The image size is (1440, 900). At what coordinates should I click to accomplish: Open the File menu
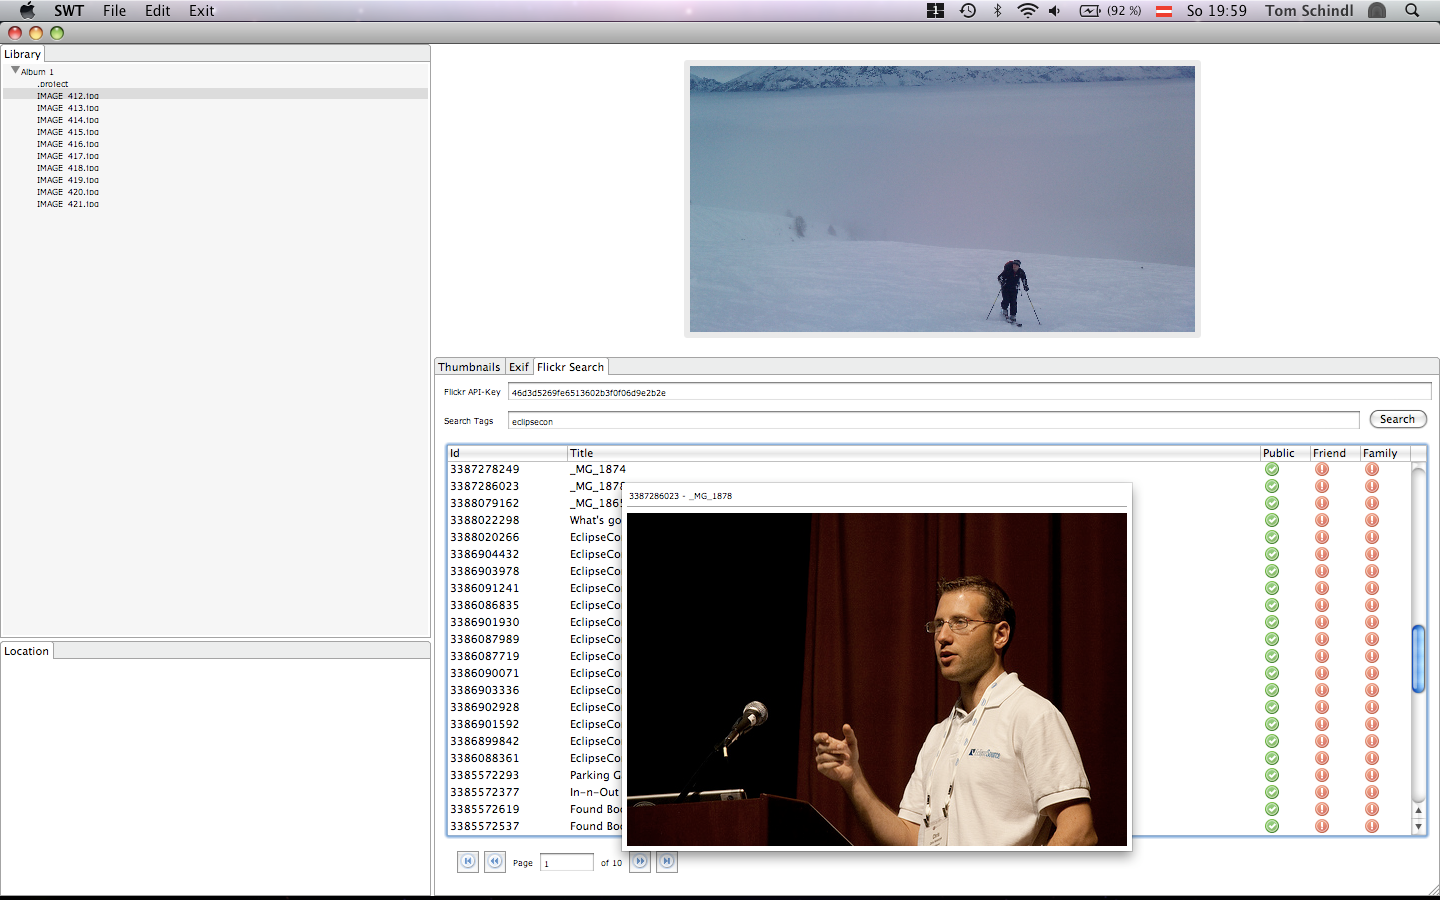click(114, 11)
